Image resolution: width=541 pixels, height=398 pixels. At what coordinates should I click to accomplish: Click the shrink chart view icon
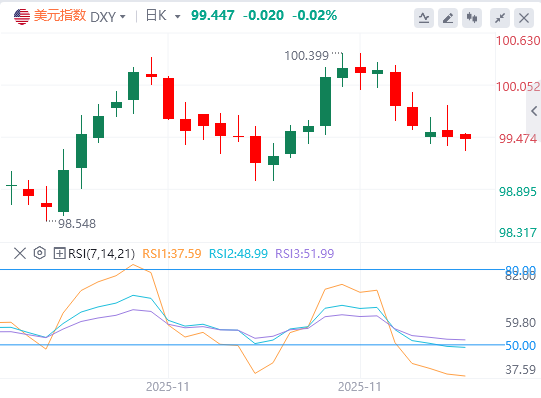[x=500, y=18]
